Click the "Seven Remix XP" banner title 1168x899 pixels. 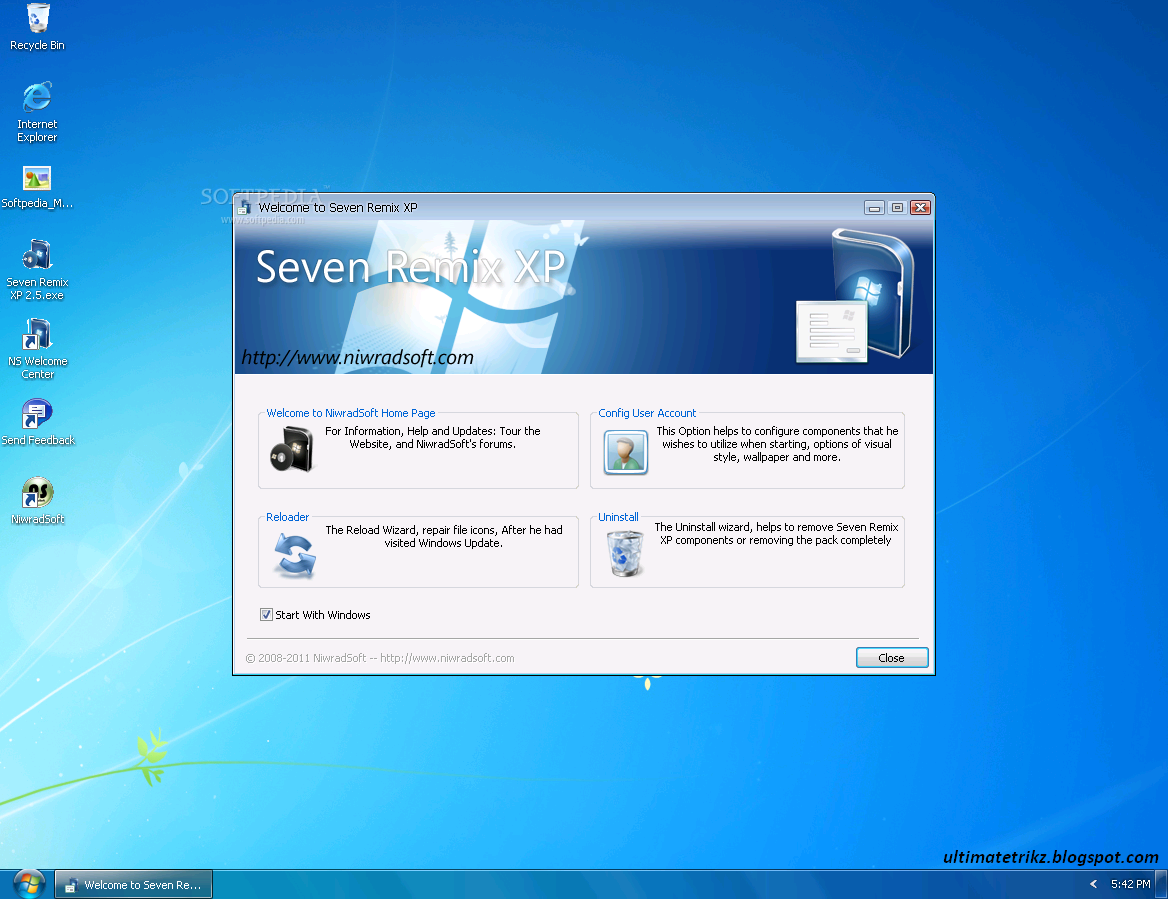(410, 267)
